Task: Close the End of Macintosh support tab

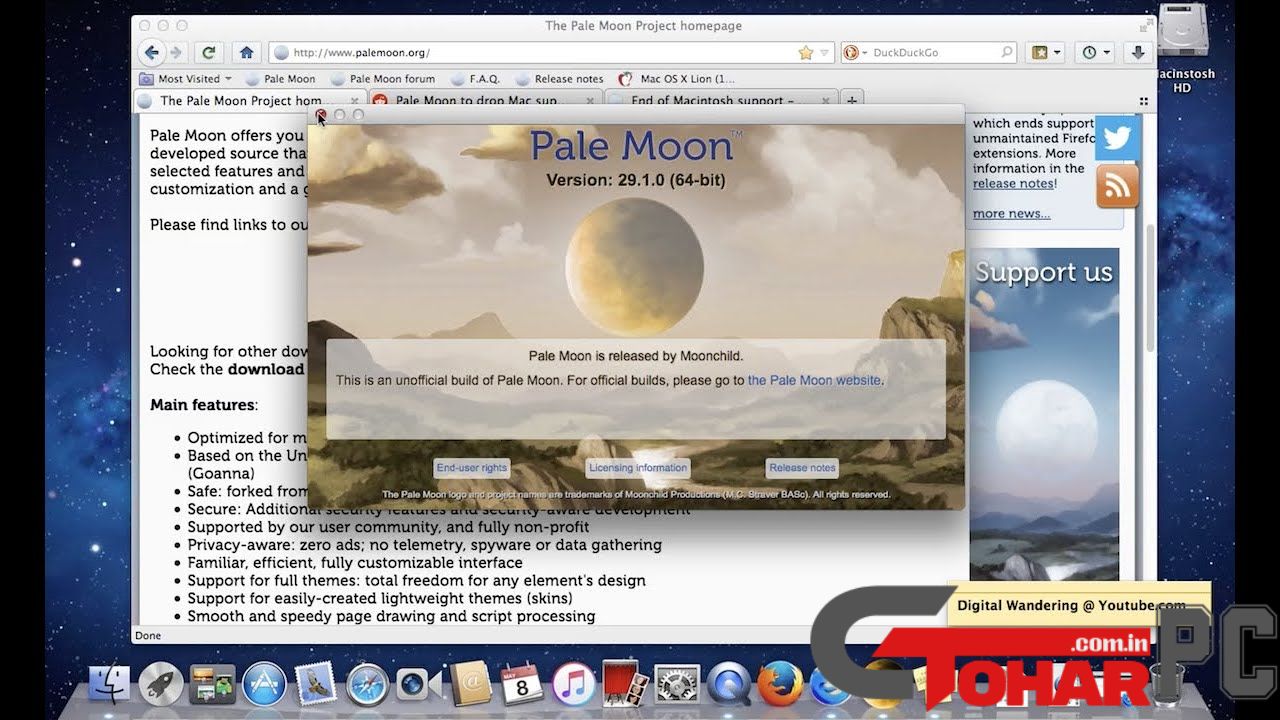Action: click(x=825, y=100)
